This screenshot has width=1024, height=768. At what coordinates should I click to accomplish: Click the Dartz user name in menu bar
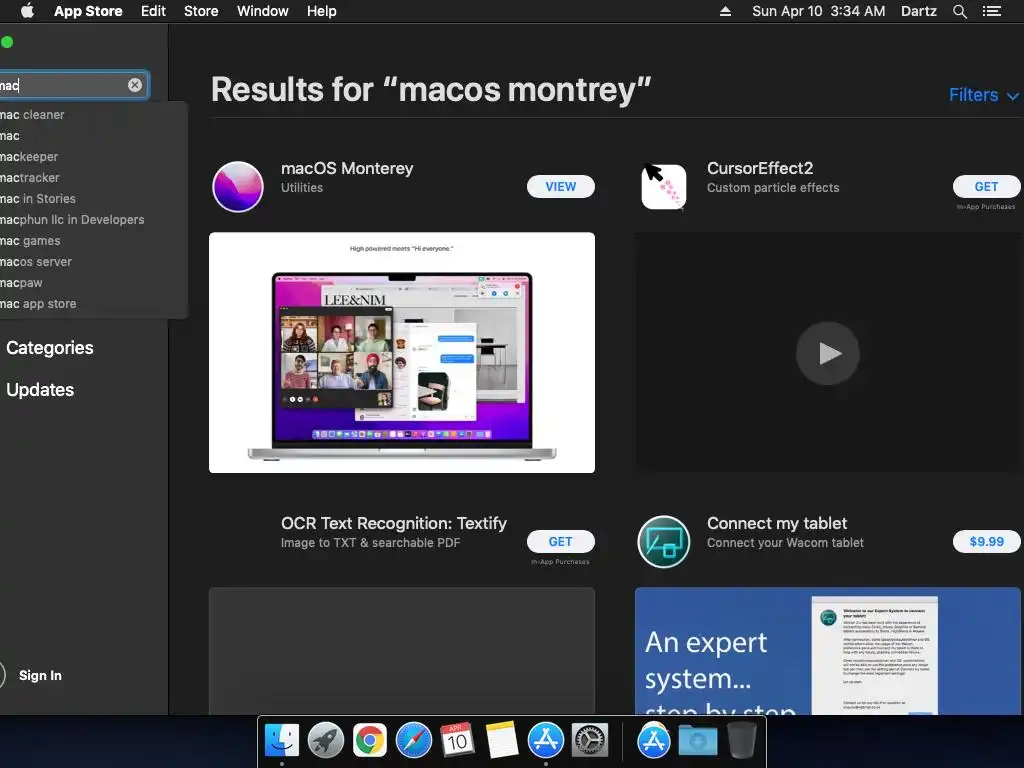(919, 11)
